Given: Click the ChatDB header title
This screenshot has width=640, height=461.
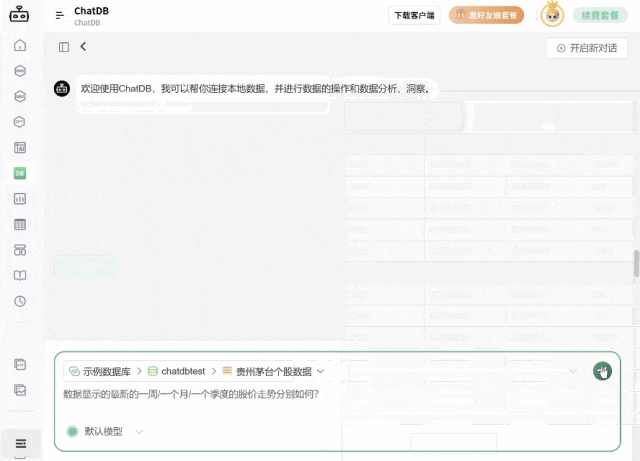Looking at the screenshot, I should click(x=91, y=11).
